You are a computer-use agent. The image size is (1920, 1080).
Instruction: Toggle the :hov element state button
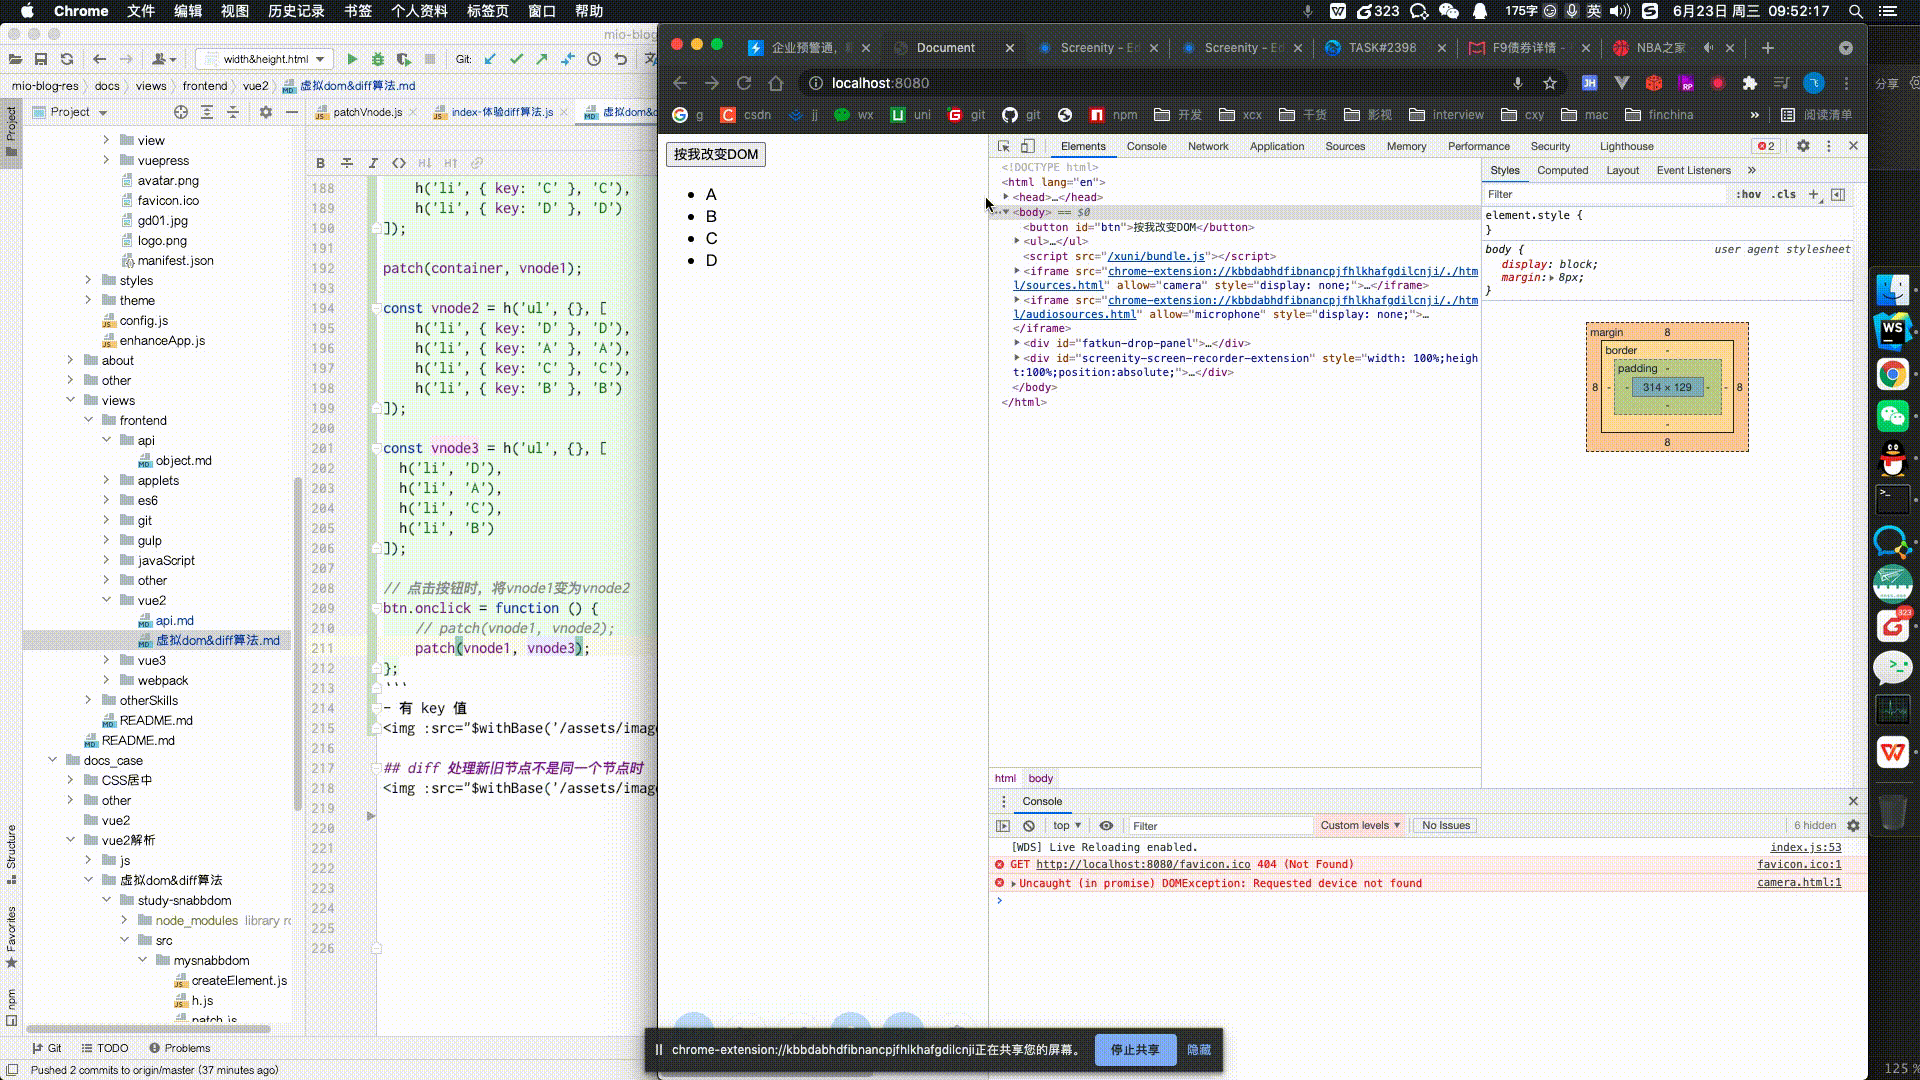[1748, 194]
